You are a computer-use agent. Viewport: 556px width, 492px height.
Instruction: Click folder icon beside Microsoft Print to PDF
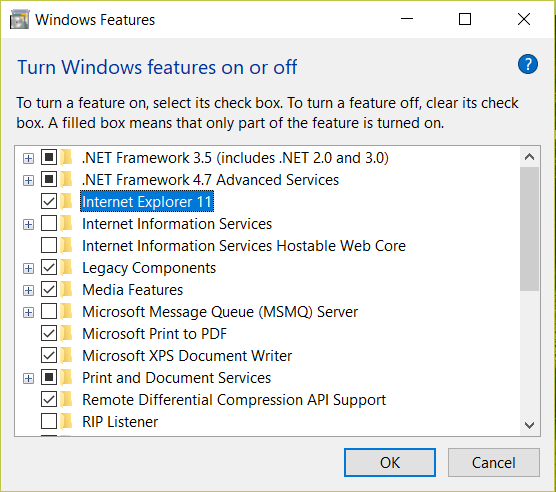pyautogui.click(x=66, y=333)
